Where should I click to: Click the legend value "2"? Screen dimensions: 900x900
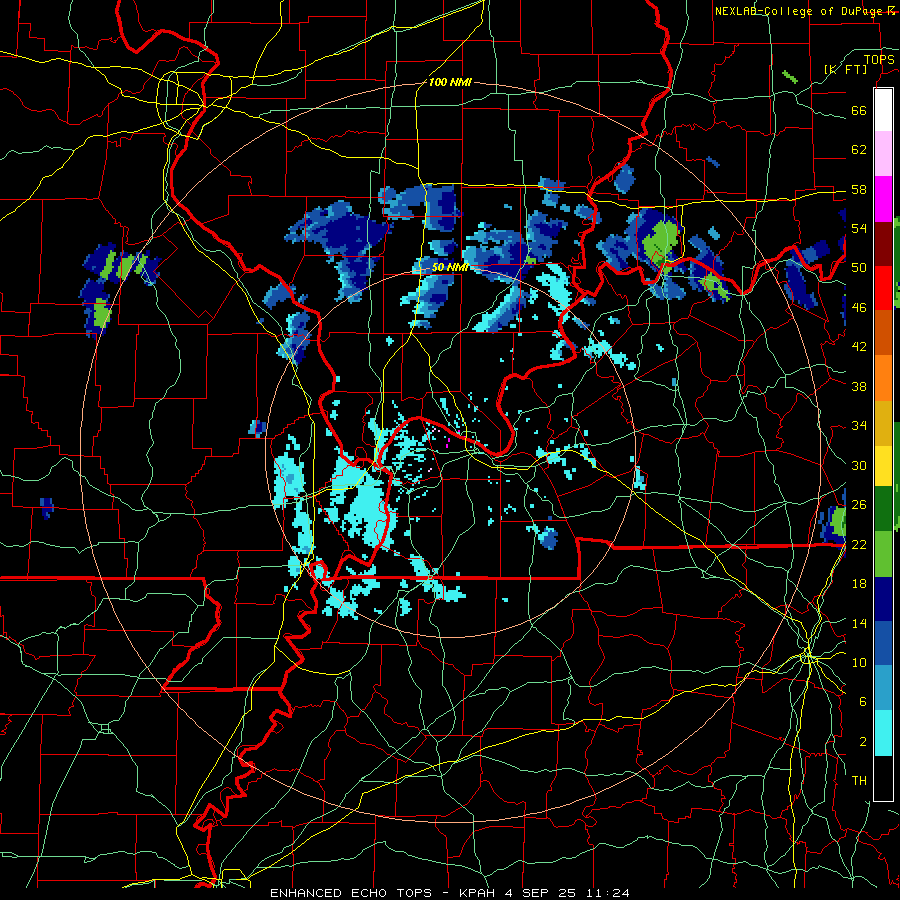click(862, 742)
